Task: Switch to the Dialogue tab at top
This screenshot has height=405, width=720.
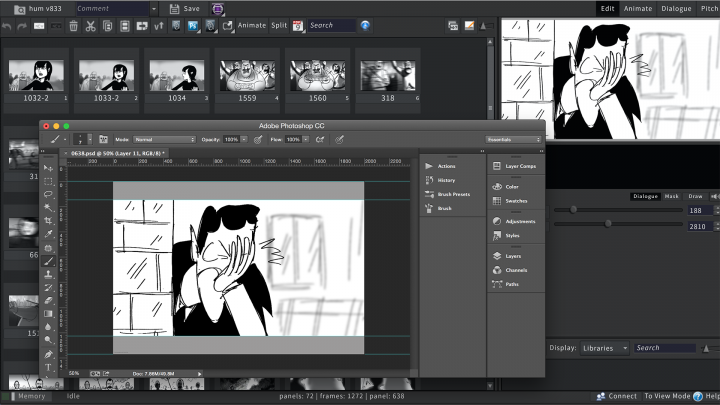Action: pos(676,8)
